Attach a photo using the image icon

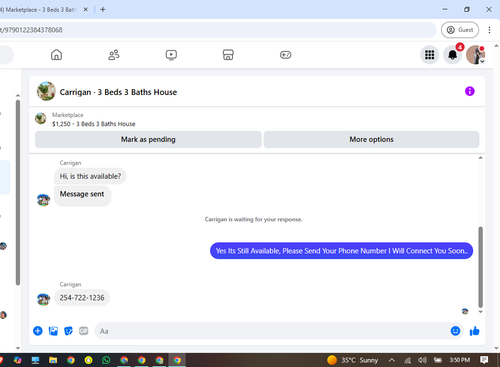53,331
